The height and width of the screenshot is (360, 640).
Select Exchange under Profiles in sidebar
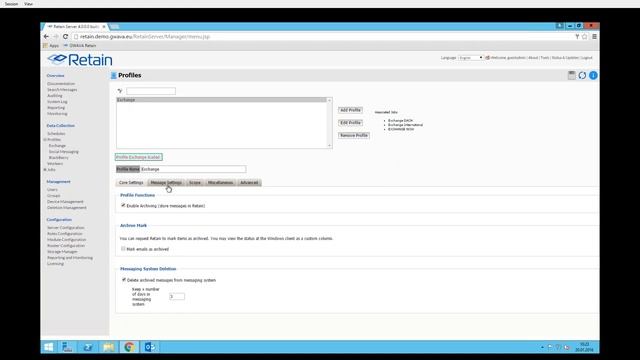tap(57, 146)
